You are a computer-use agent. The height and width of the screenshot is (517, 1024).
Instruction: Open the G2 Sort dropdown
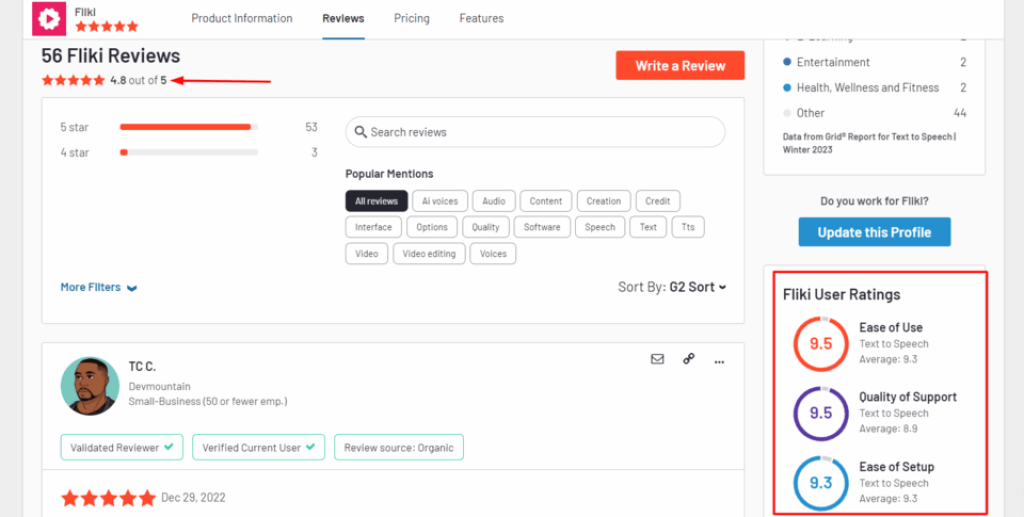tap(697, 287)
